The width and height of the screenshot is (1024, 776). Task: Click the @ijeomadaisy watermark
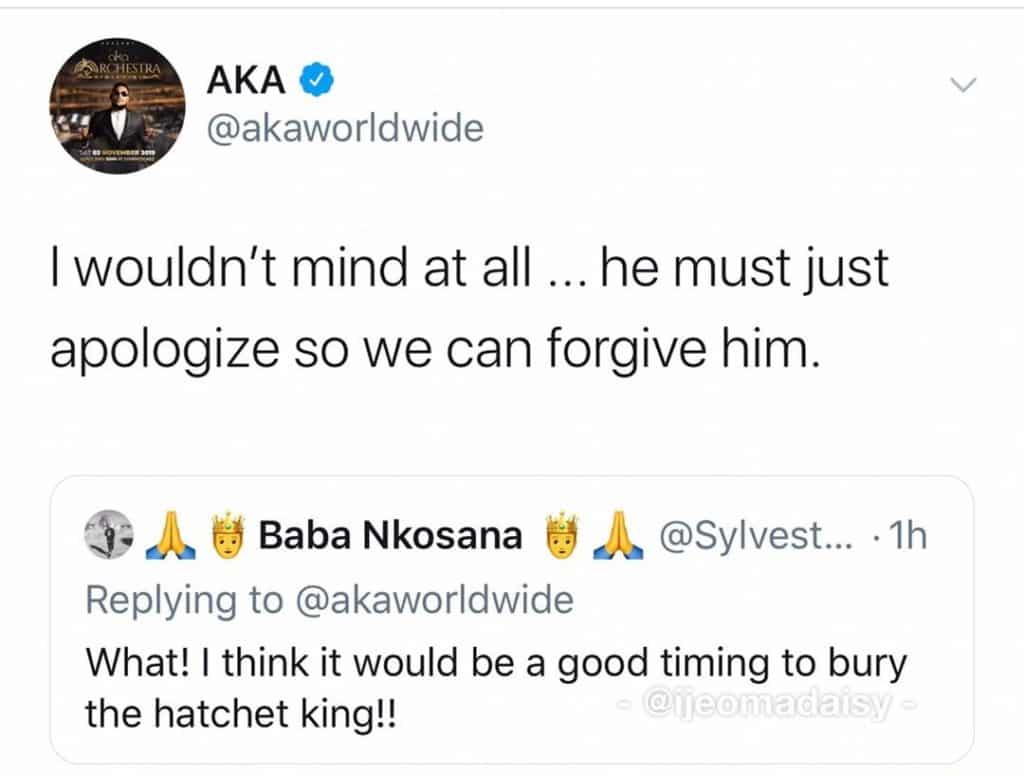point(767,704)
